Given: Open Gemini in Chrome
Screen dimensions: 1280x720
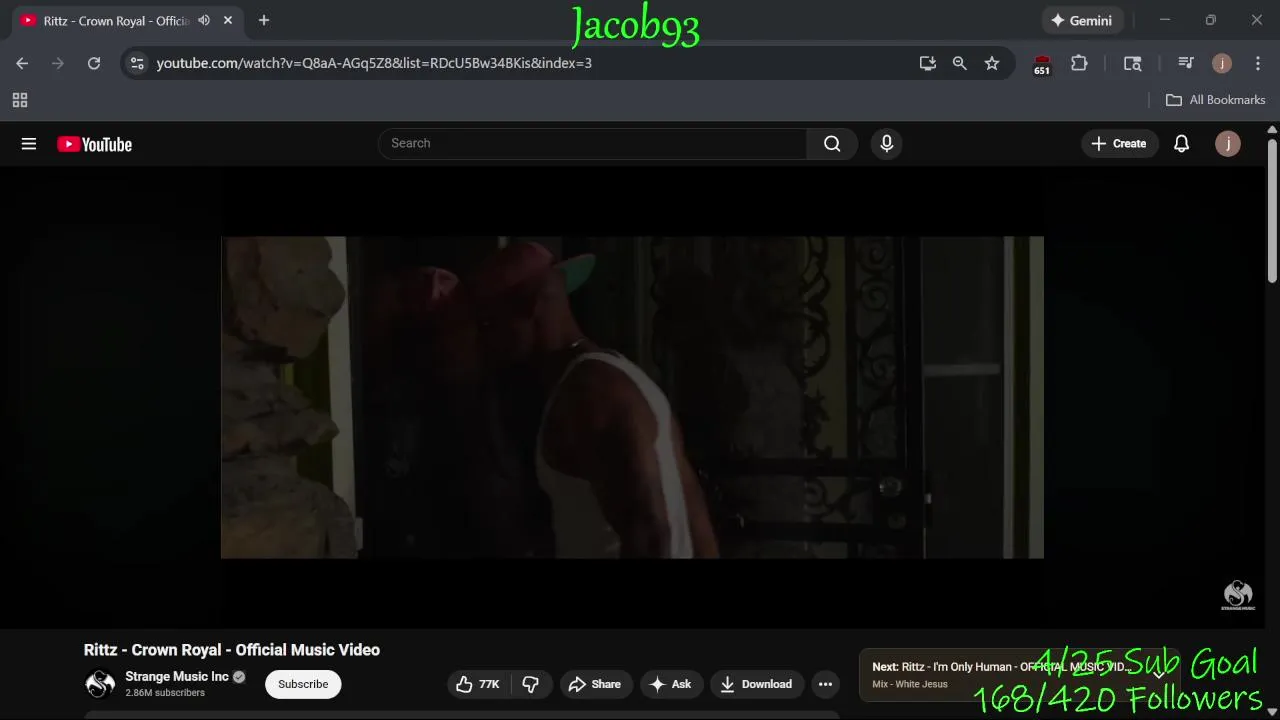Looking at the screenshot, I should 1081,20.
